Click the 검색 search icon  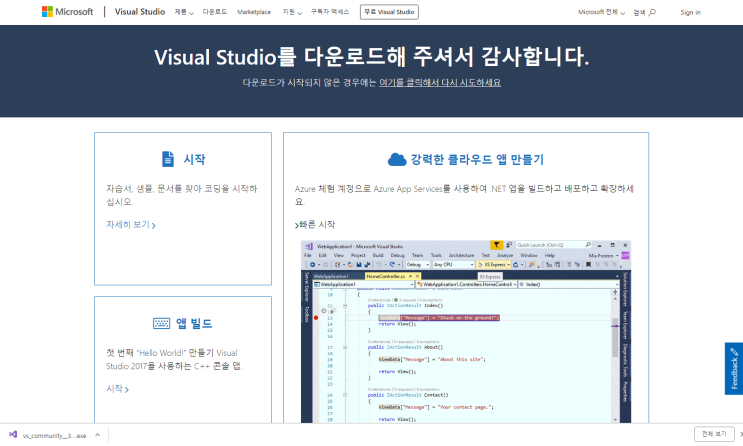coord(652,12)
